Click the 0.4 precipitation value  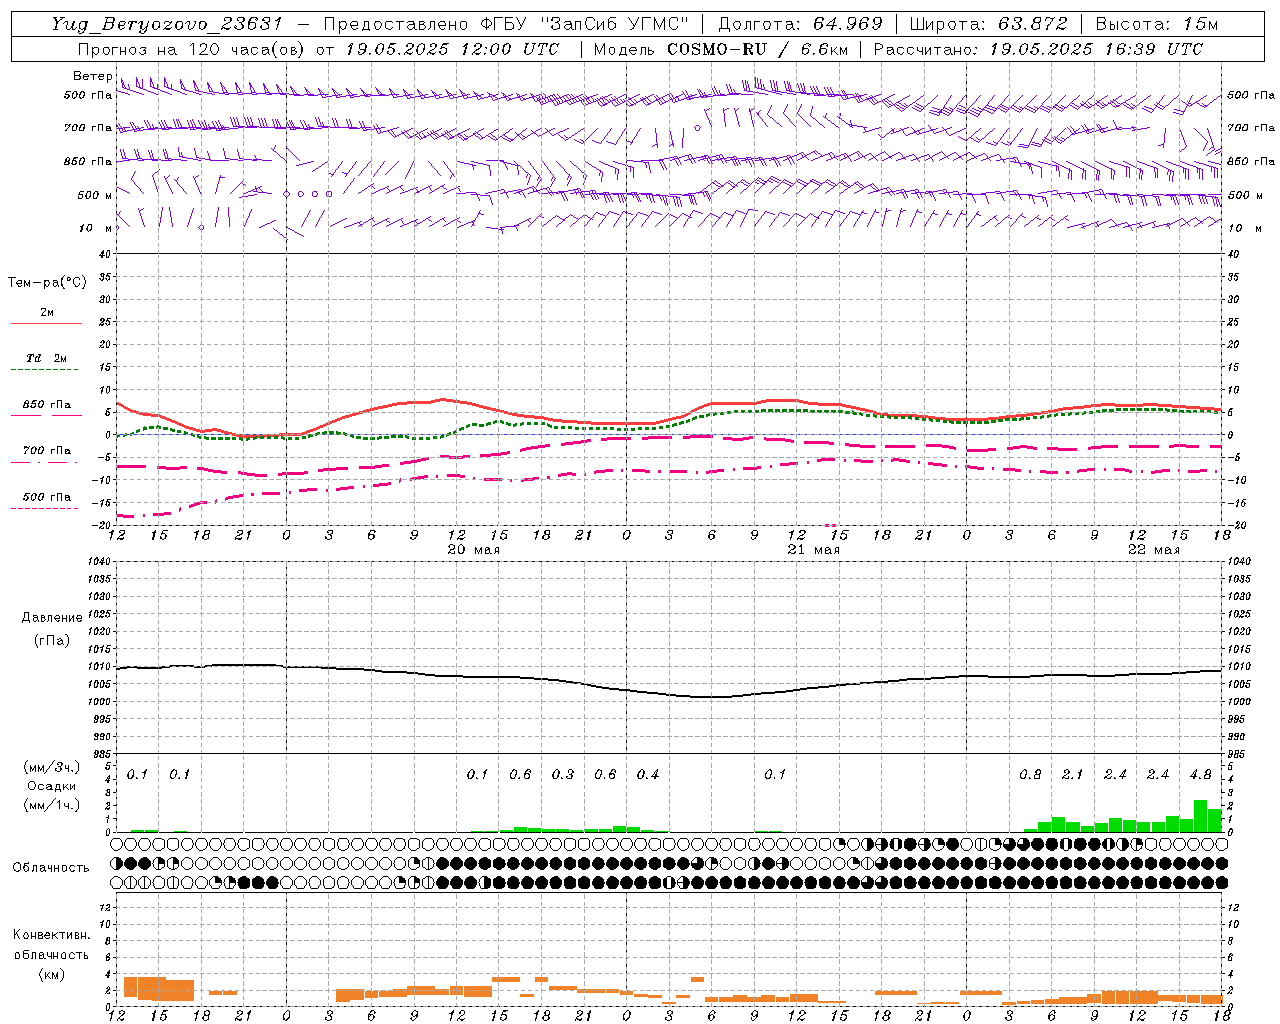point(648,775)
